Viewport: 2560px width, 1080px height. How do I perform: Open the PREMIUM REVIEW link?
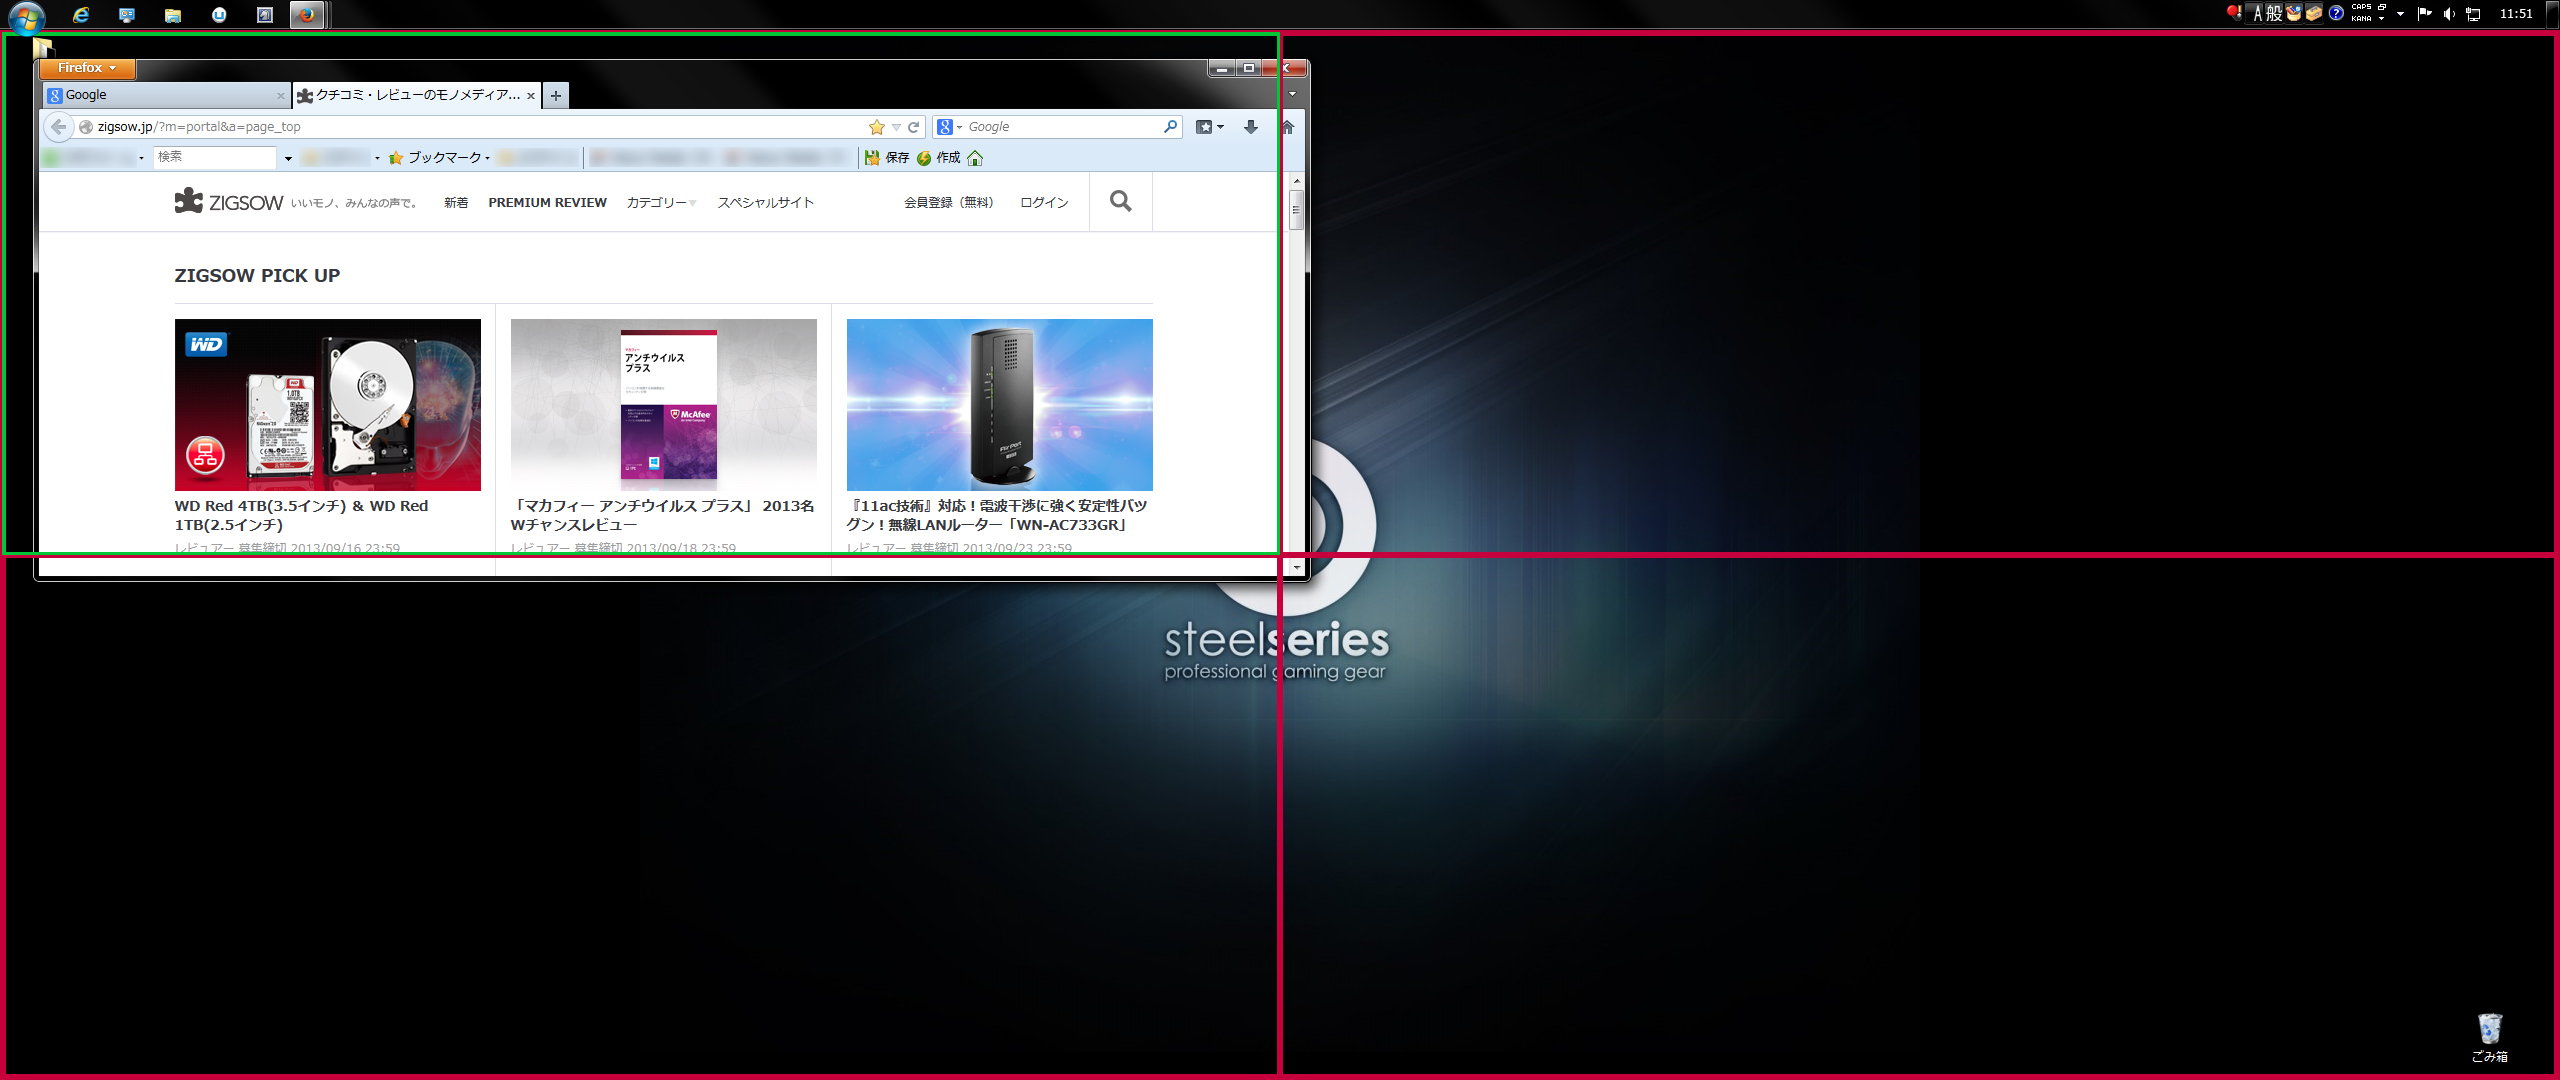click(547, 202)
